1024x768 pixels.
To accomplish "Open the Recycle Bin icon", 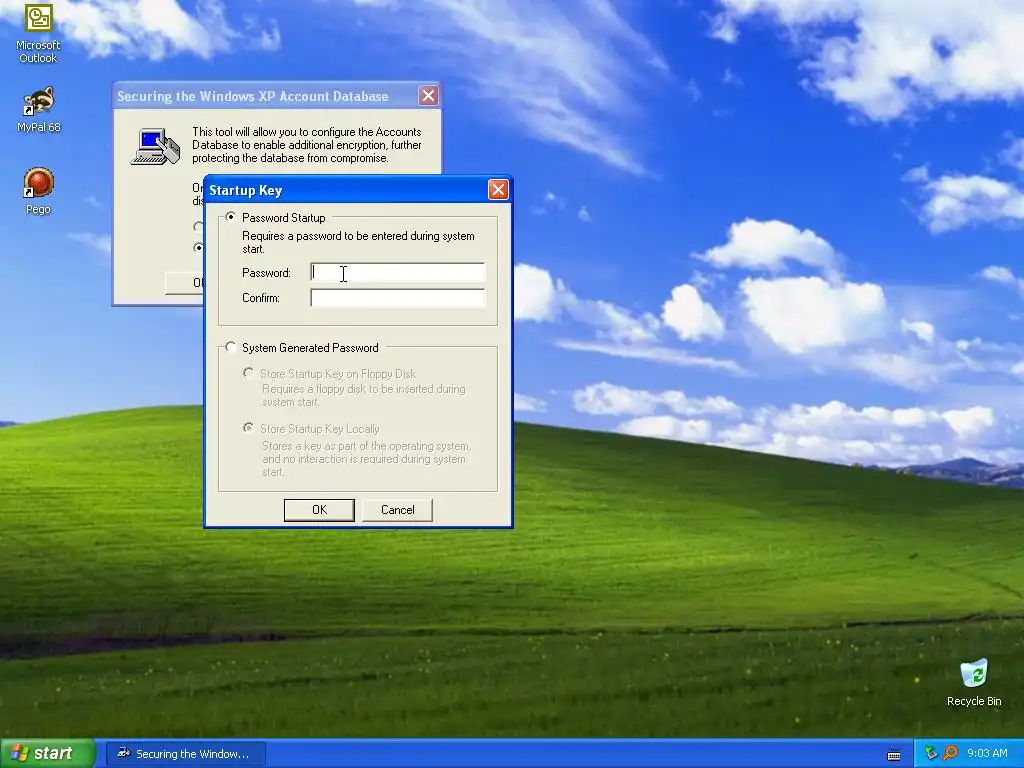I will pos(974,683).
